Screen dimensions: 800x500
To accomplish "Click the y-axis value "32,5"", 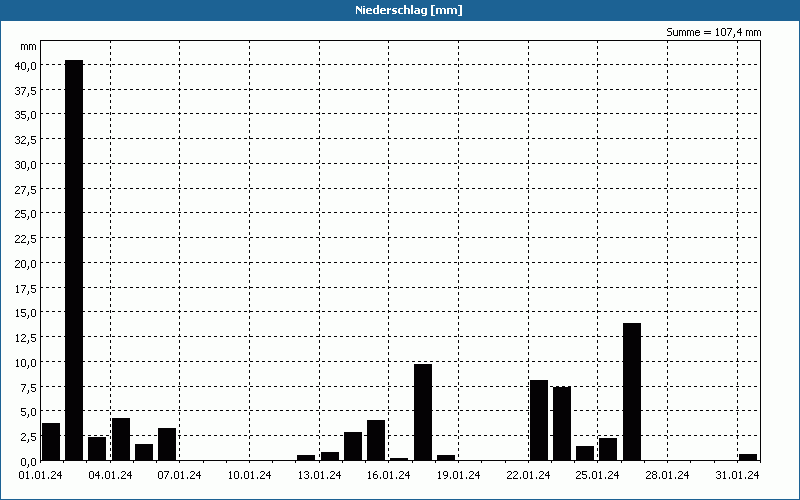I will [26, 140].
